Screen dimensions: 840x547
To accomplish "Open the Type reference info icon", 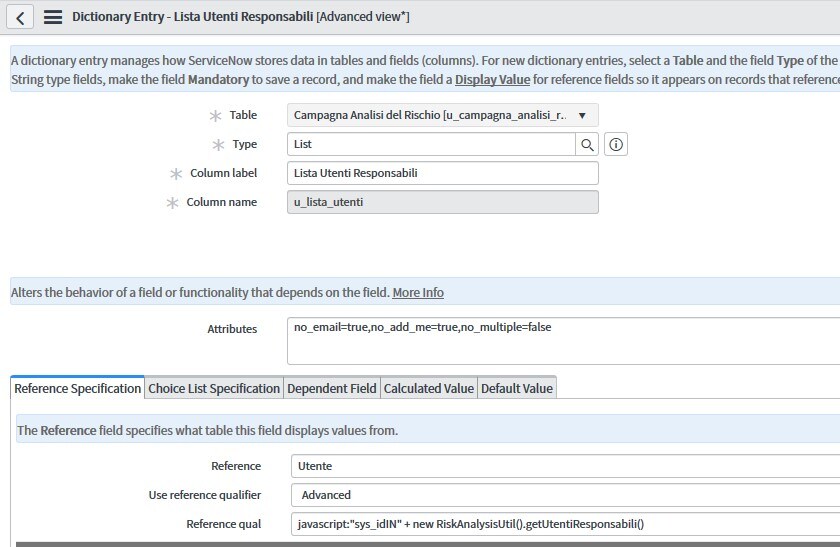I will click(x=616, y=145).
